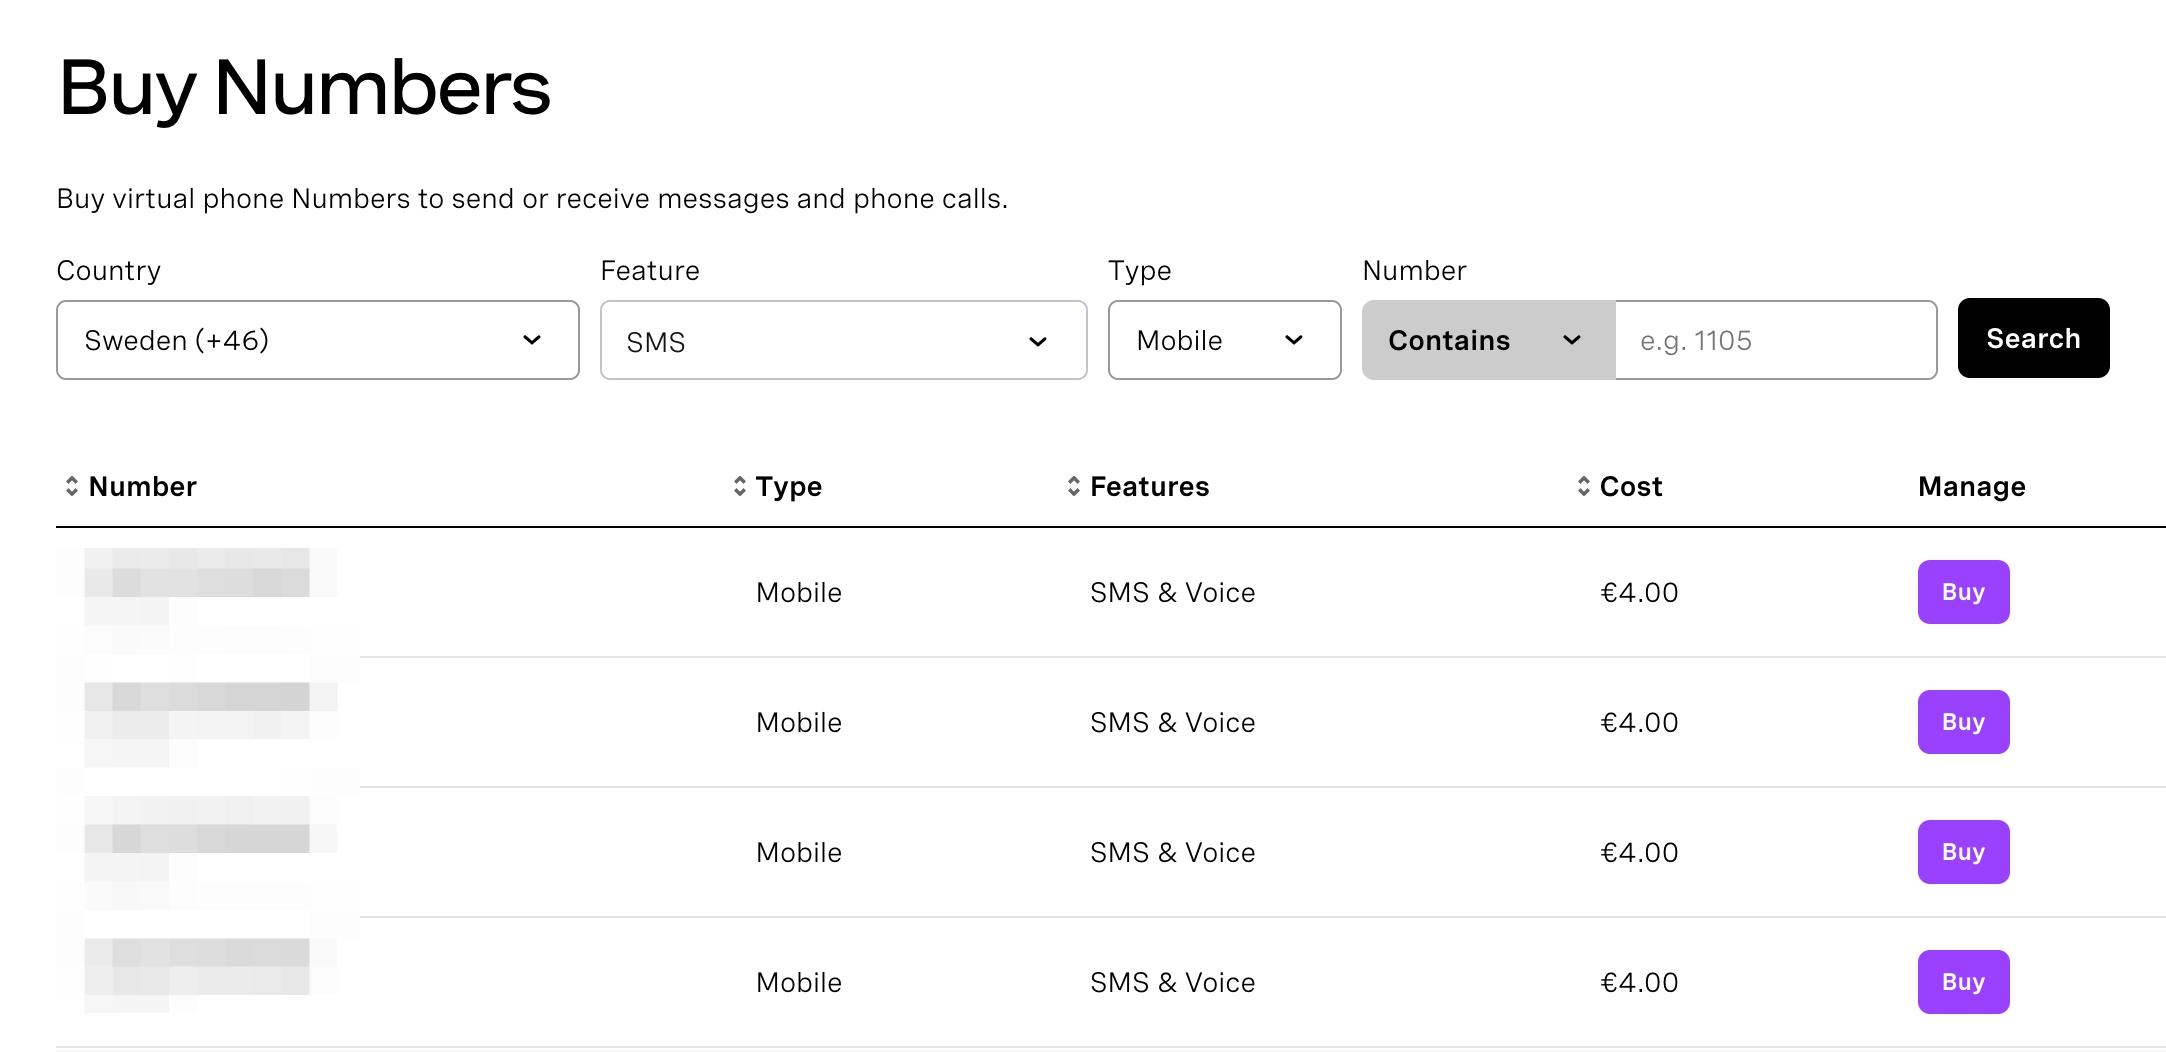
Task: Click the chevron in the Country selector
Action: (x=532, y=340)
